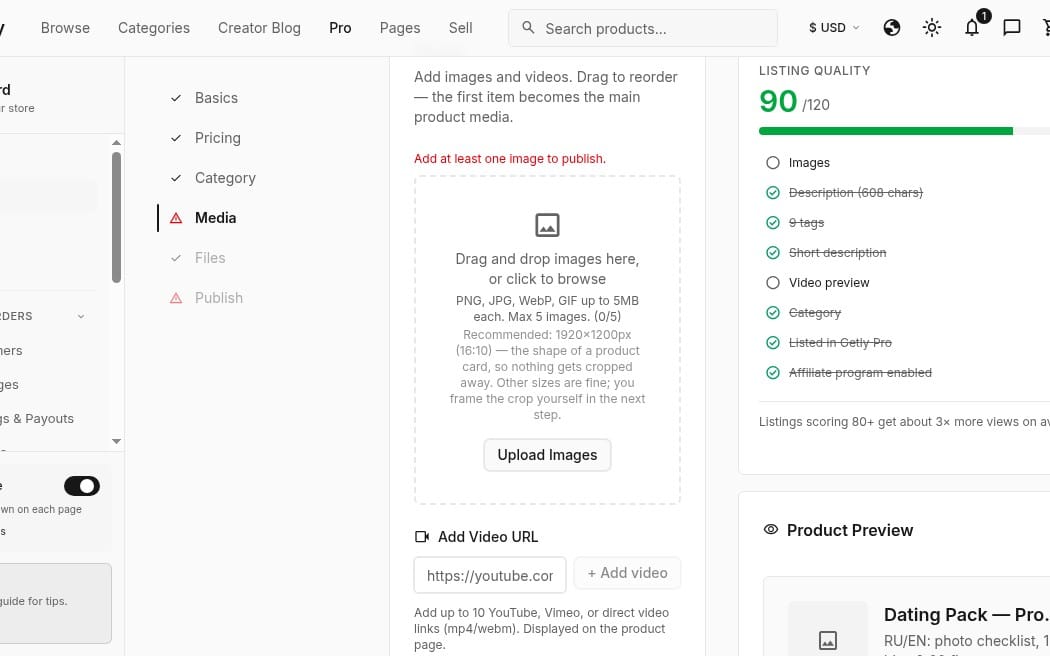Viewport: 1050px width, 656px height.
Task: Click the search magnifier icon
Action: (x=528, y=27)
